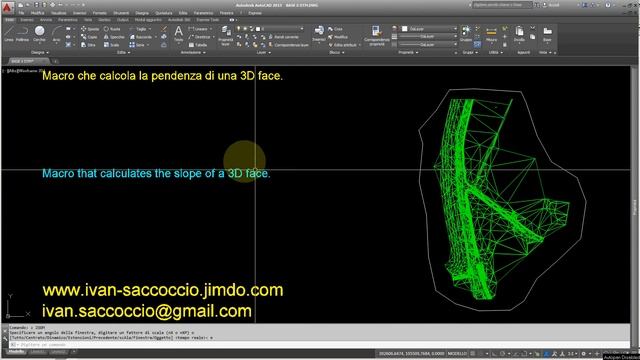Switch to the Output ribbon tab

coord(122,20)
